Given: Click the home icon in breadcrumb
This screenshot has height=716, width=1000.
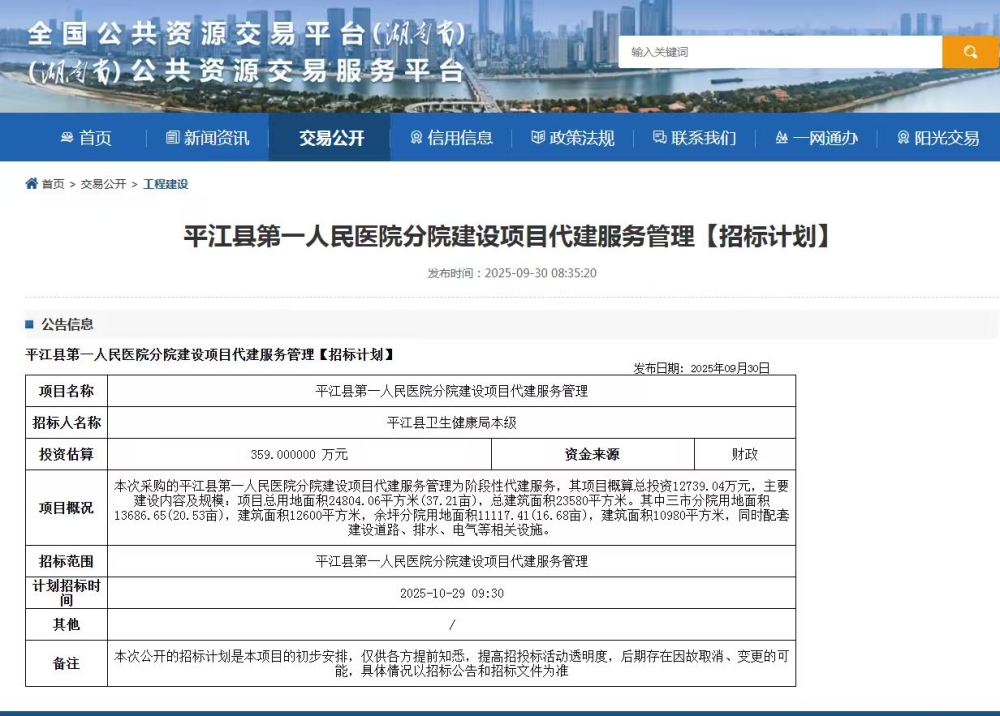Looking at the screenshot, I should pos(32,184).
